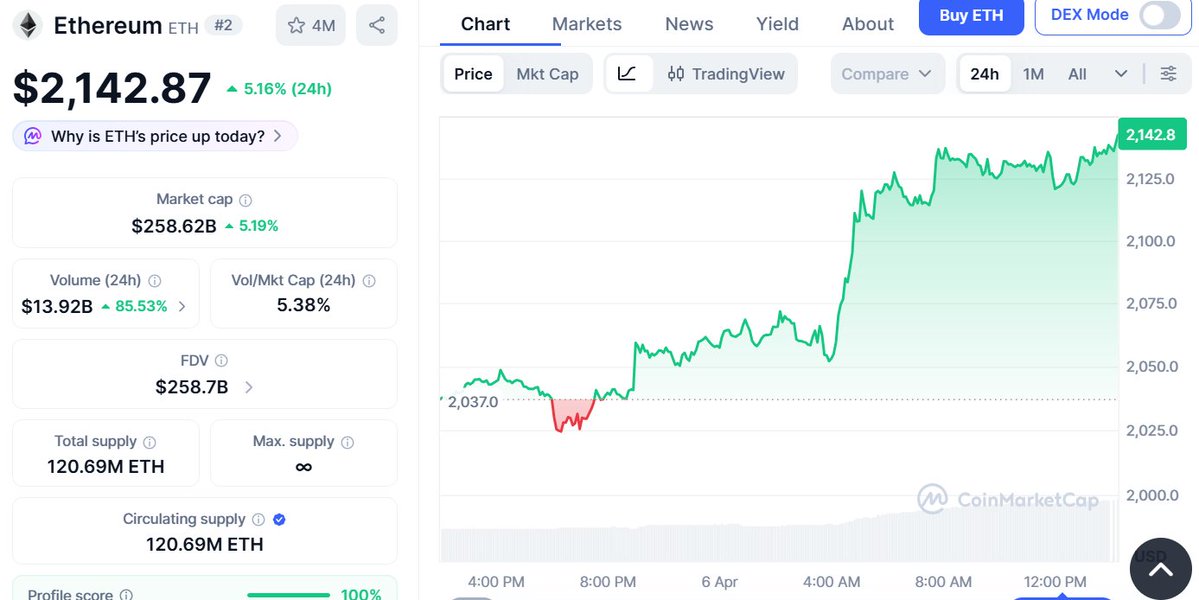Switch to TradingView candlestick chart
Viewport: 1199px width, 600px height.
726,74
